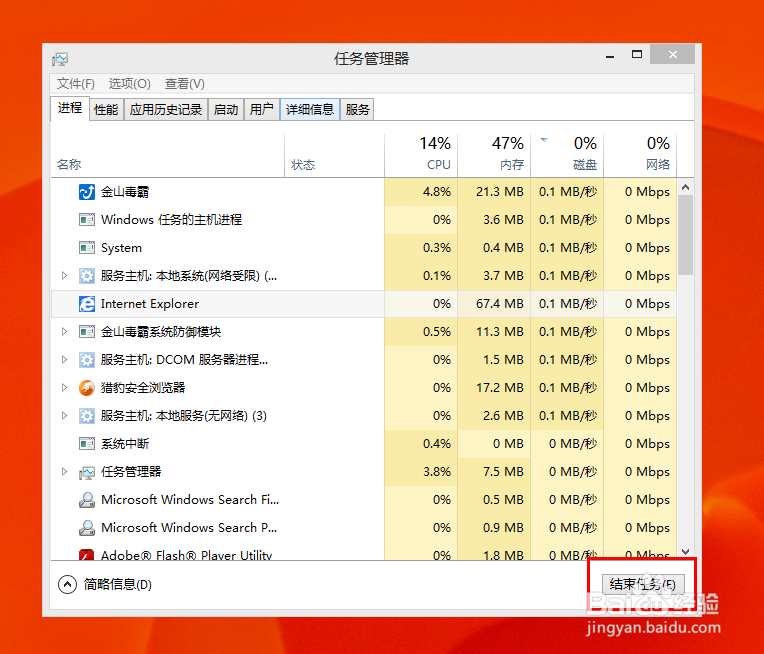Click the gear icon for 服务主机: DCOM 服务器进程
Screen dimensions: 764x654
click(87, 360)
